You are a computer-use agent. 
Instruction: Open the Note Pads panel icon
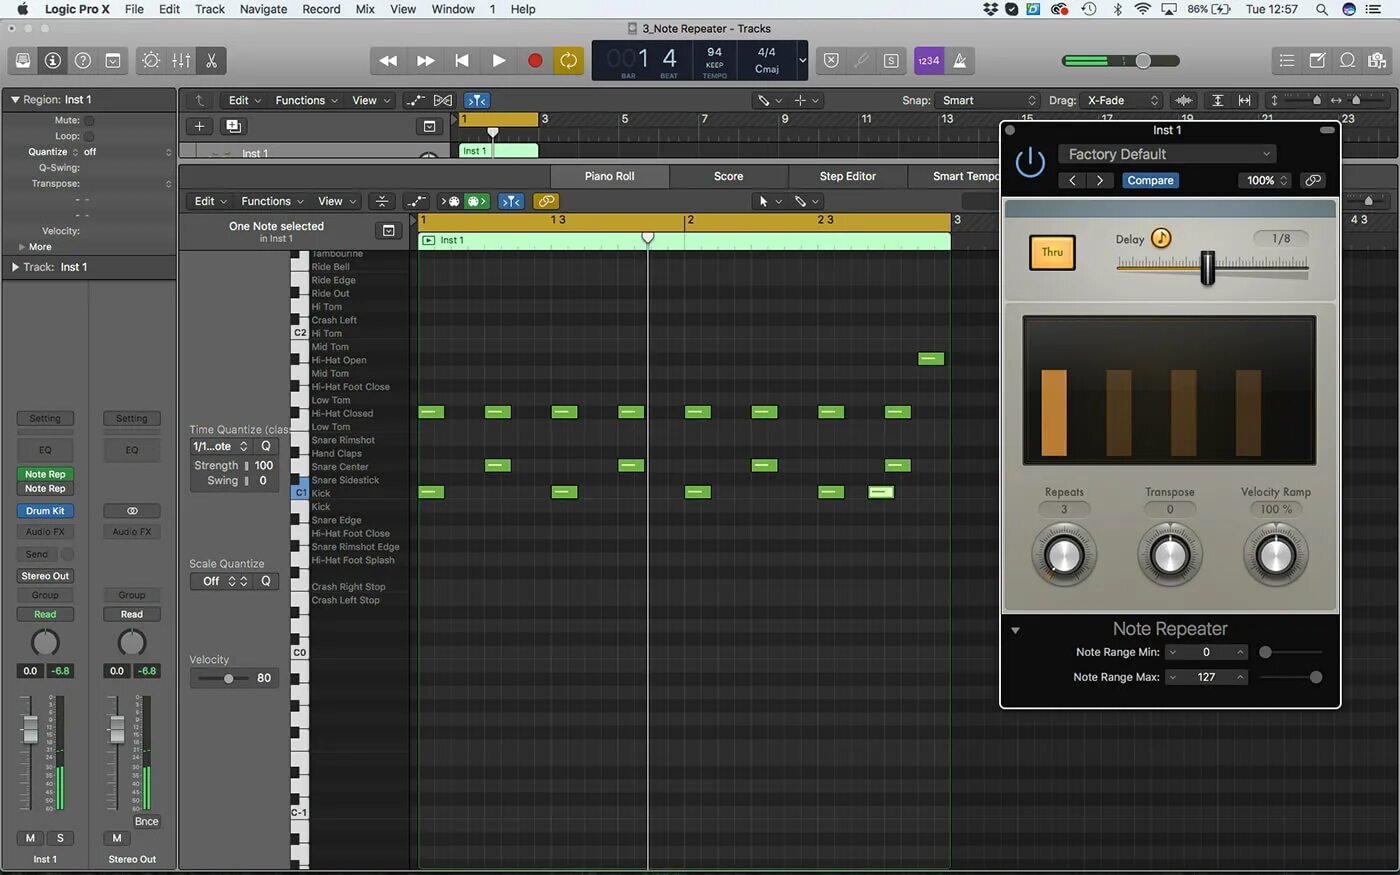(1318, 60)
